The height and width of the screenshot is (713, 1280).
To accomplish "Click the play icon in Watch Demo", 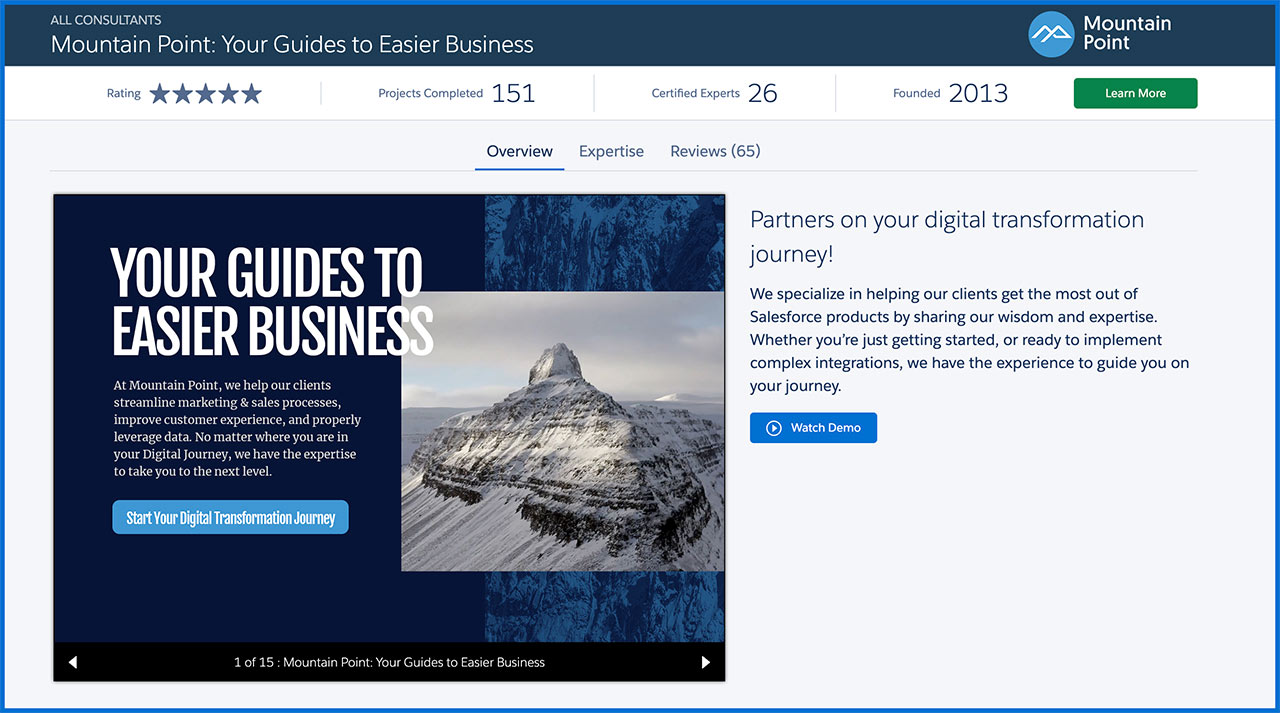I will pos(774,428).
